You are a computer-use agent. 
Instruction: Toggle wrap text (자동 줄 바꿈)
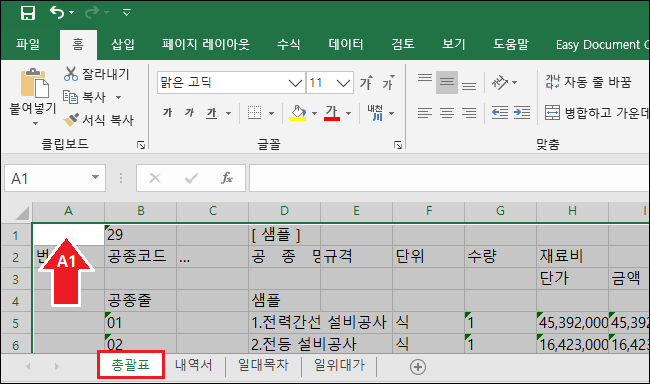click(x=588, y=82)
